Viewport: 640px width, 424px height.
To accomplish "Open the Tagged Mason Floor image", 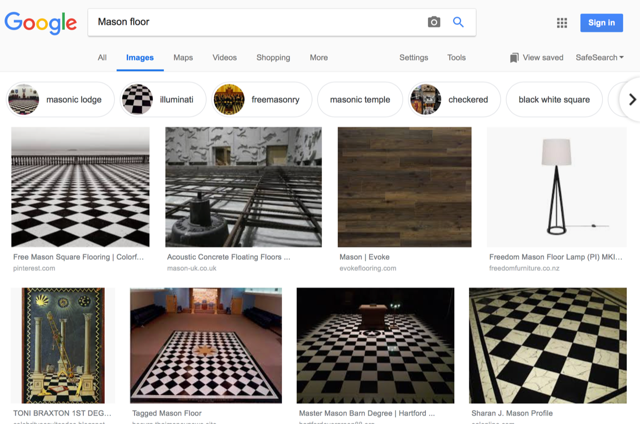I will (206, 346).
